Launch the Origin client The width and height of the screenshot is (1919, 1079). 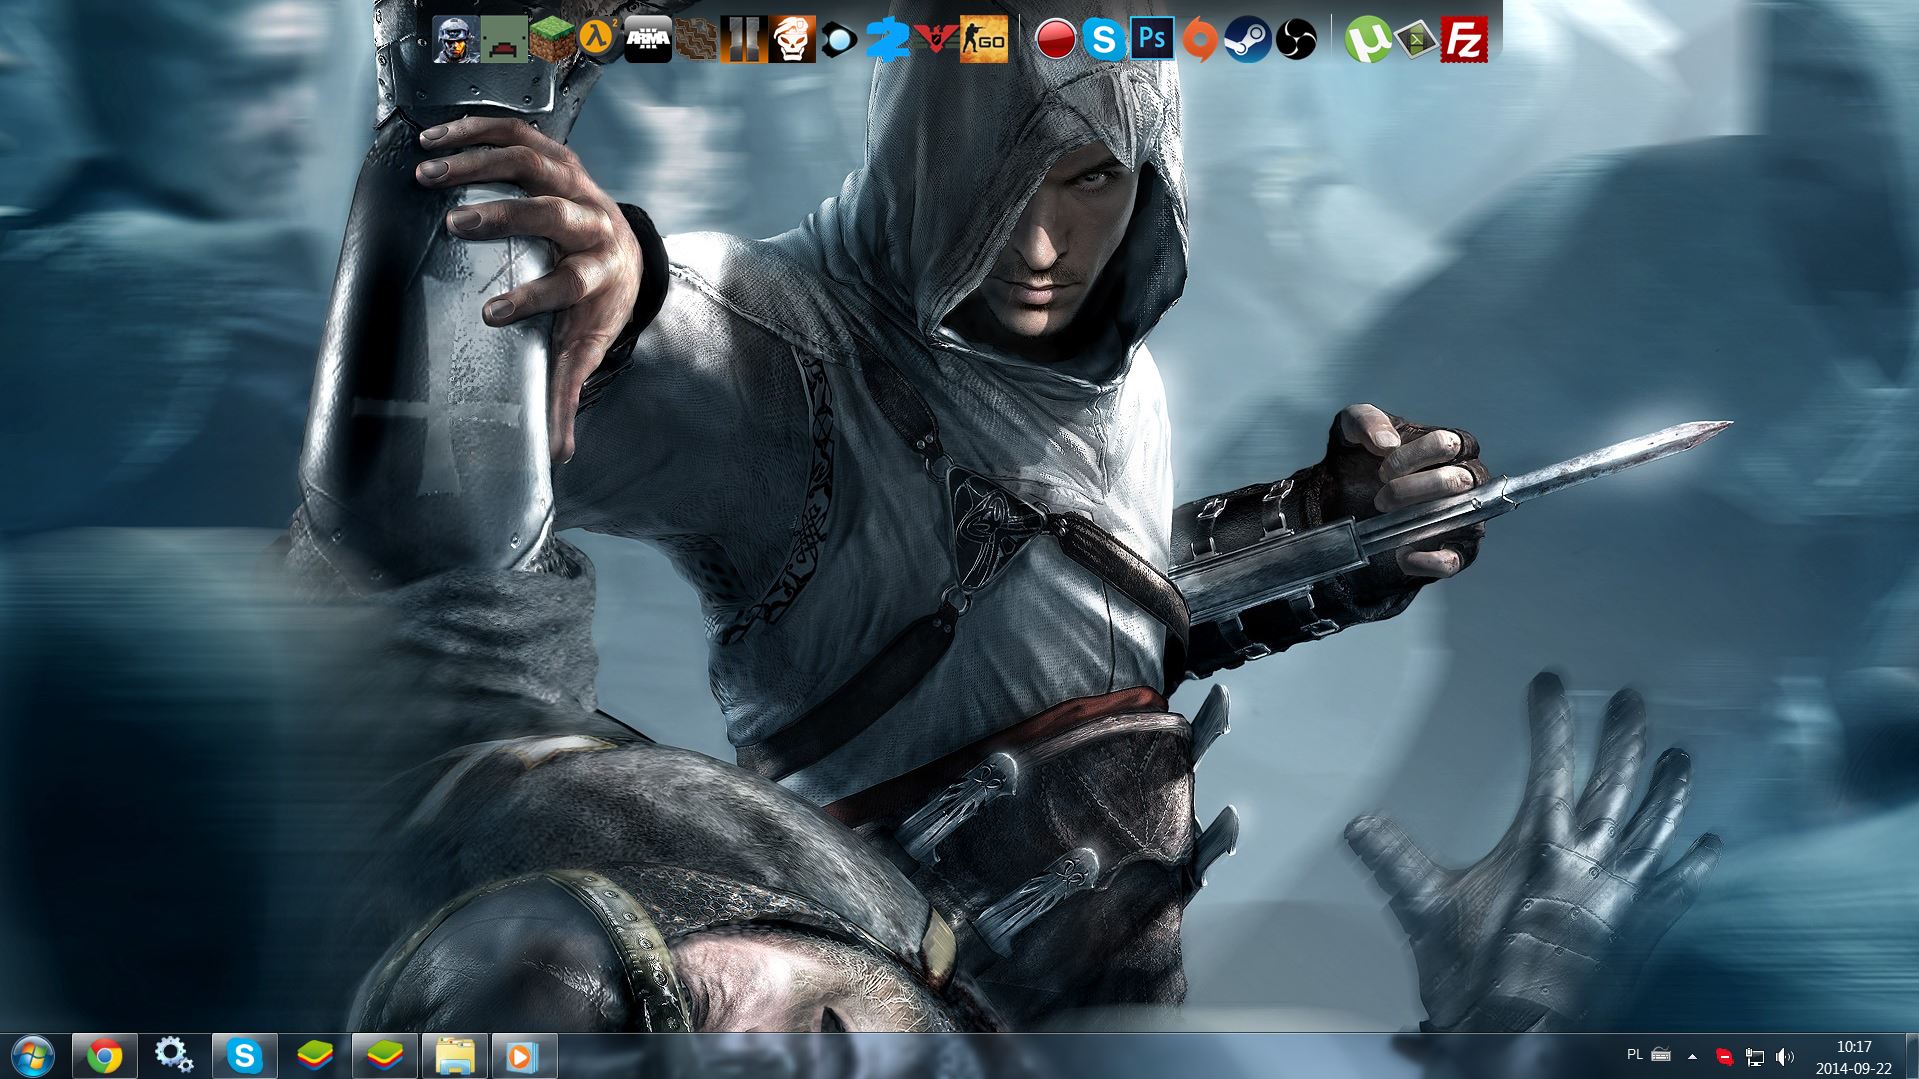(1200, 40)
